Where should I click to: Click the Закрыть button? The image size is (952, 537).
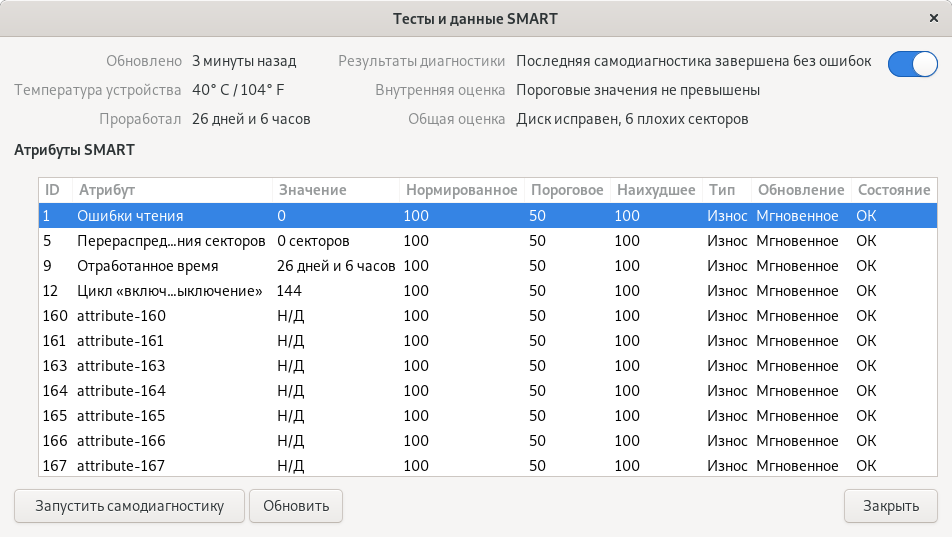(890, 505)
